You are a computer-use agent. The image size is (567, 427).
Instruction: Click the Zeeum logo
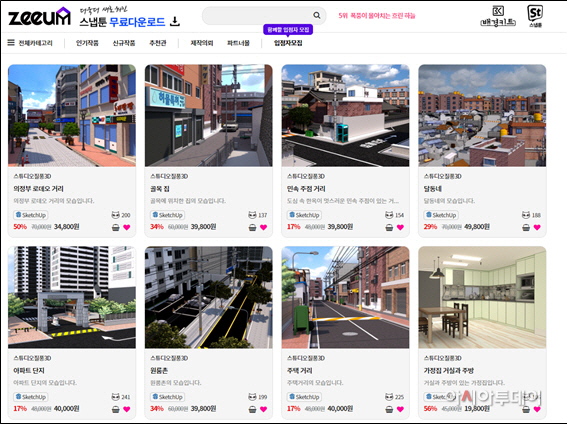point(39,17)
